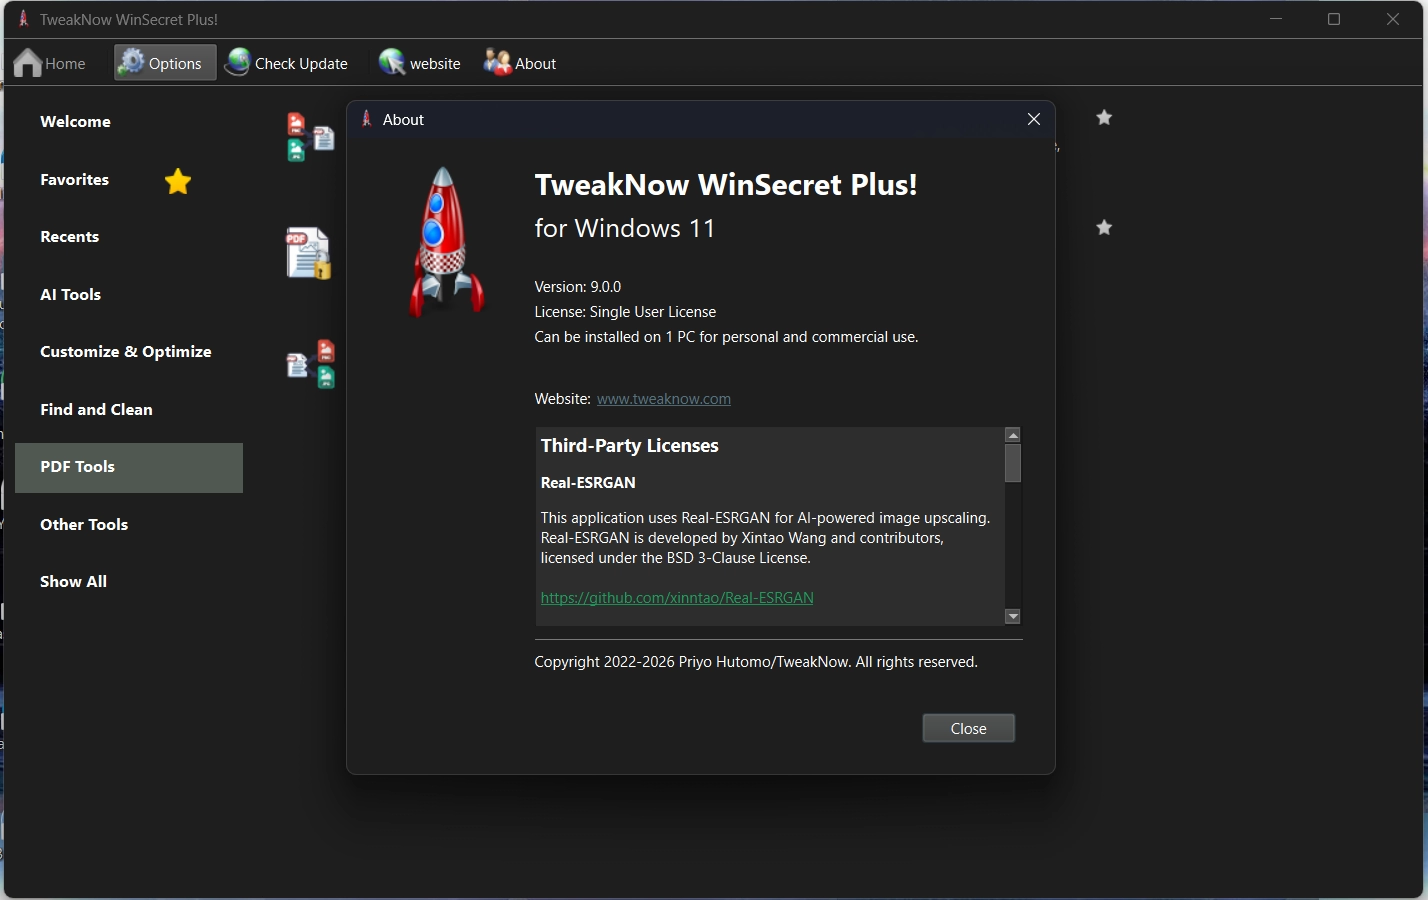
Task: Minimize the TweakNow WinSecret Plus! window
Action: 1276,19
